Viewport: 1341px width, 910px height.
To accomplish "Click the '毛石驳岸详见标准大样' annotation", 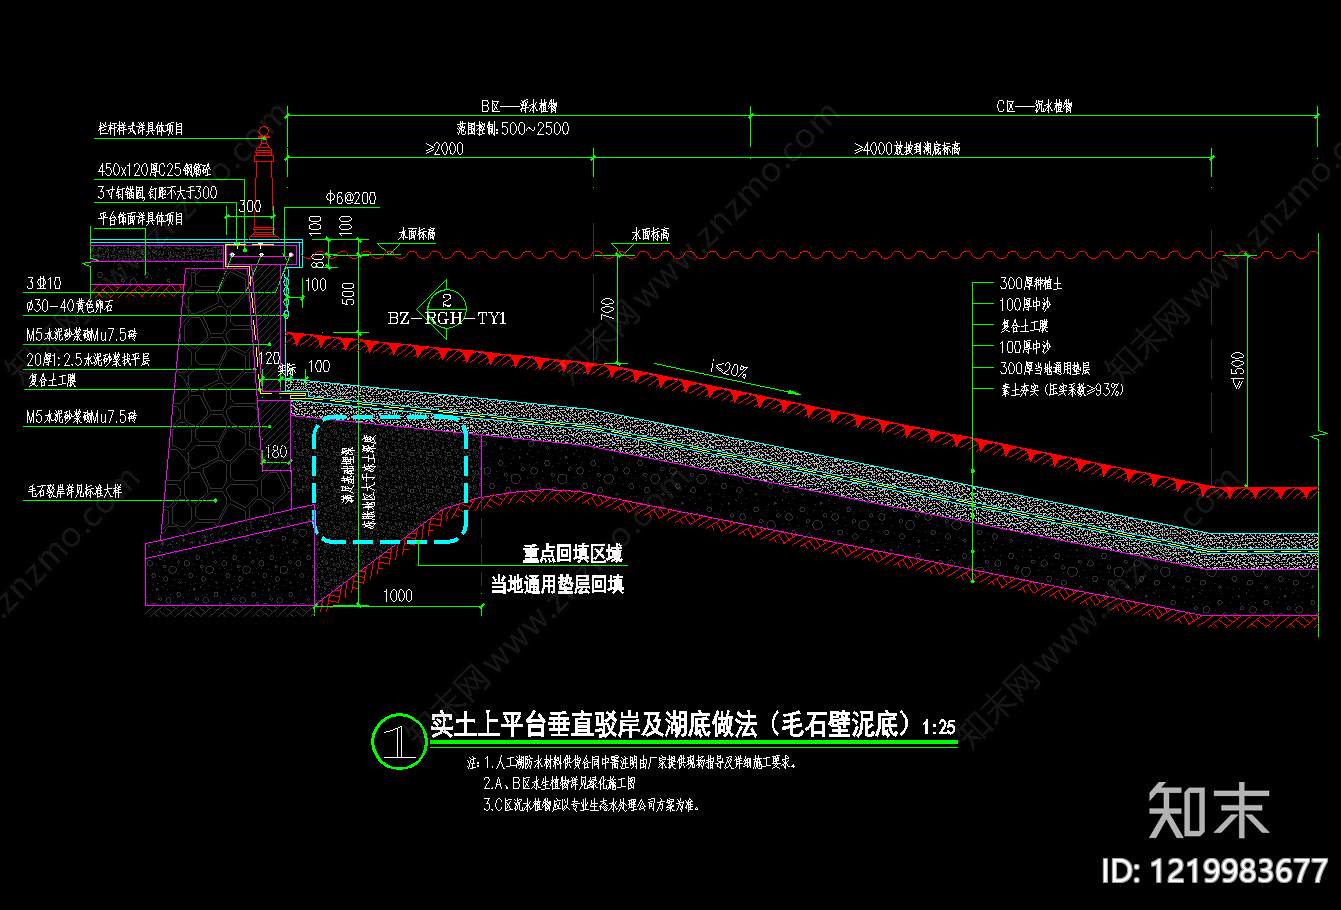I will (x=74, y=491).
